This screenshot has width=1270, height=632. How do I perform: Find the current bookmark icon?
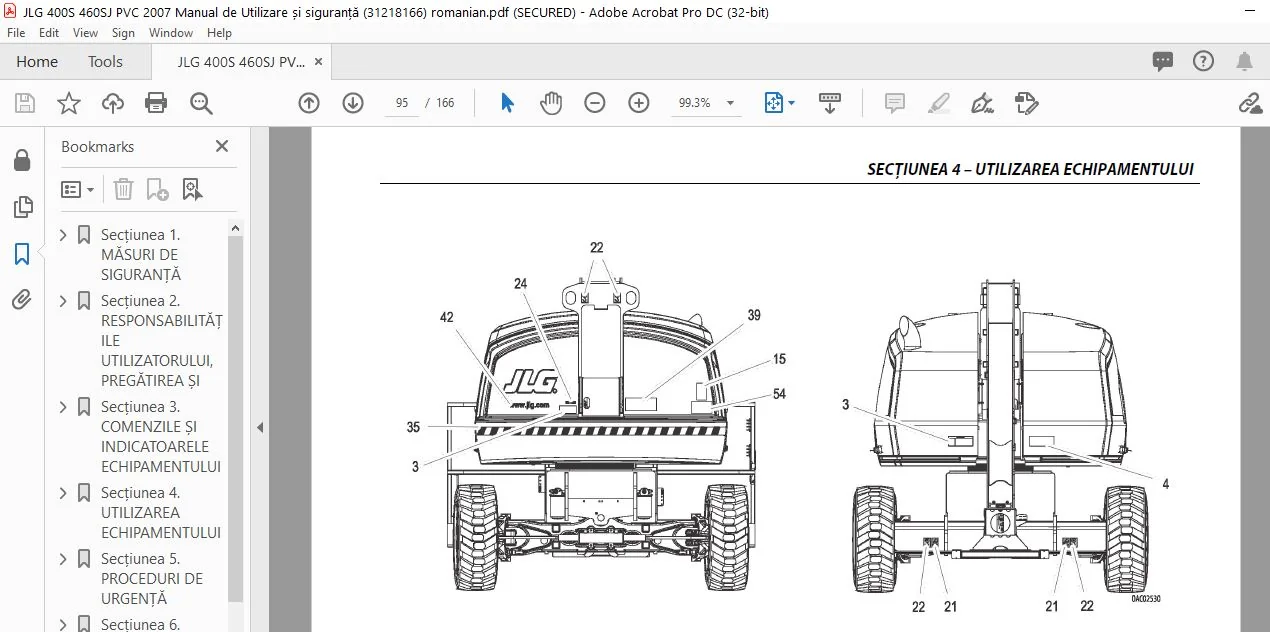(x=192, y=189)
